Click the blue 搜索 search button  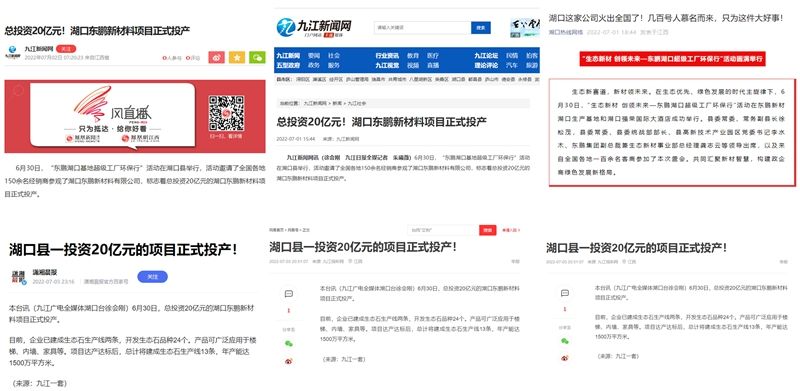[481, 28]
